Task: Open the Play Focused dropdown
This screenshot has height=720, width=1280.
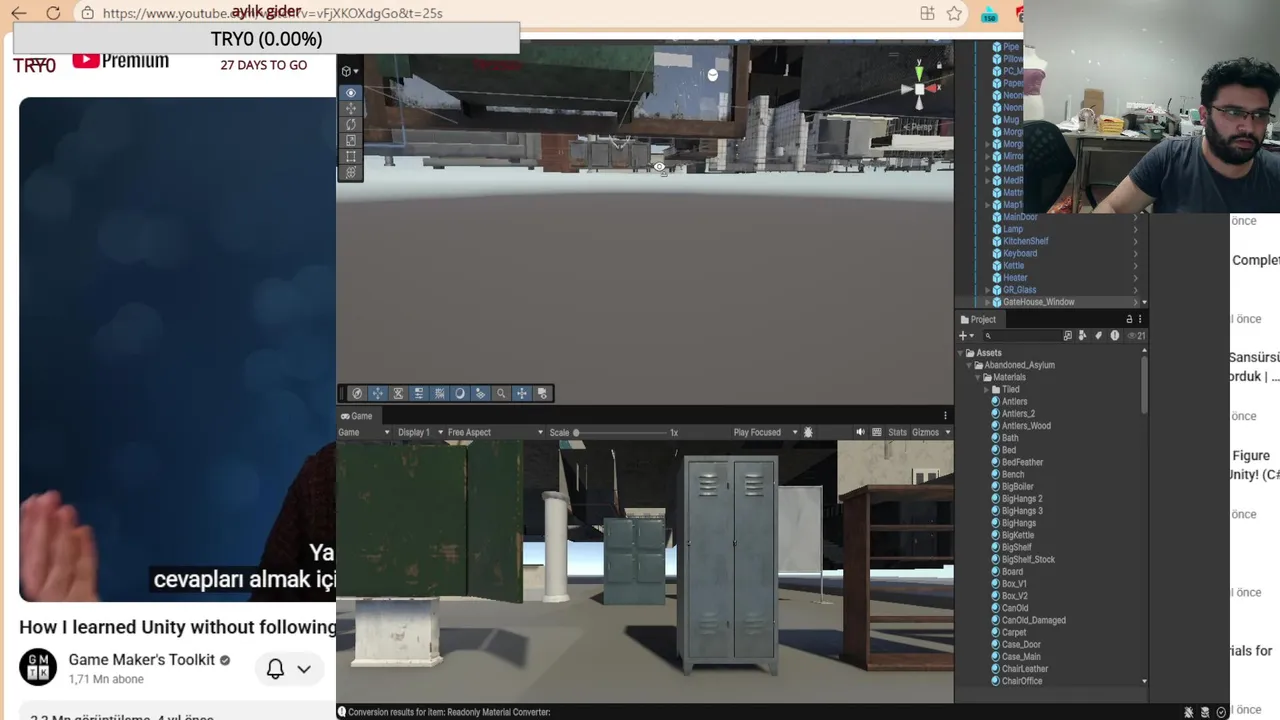Action: (765, 433)
